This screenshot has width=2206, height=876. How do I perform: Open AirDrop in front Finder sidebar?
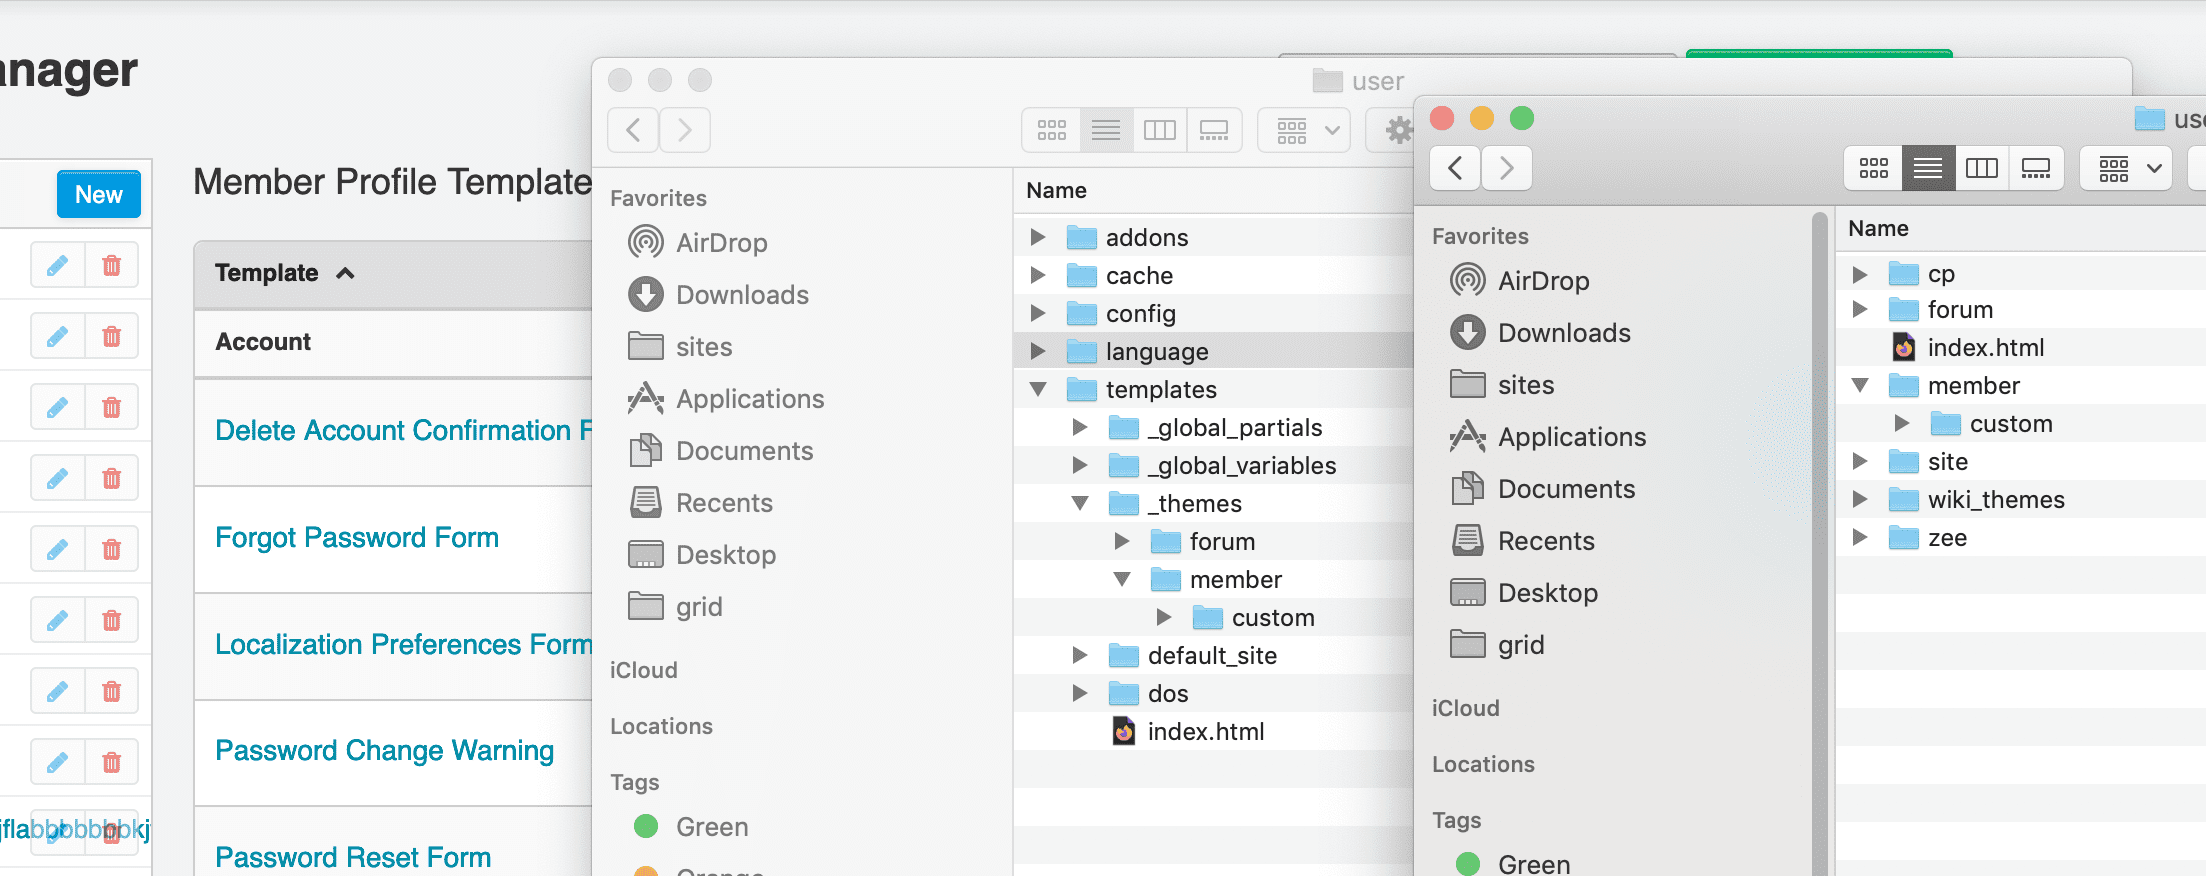click(1542, 281)
